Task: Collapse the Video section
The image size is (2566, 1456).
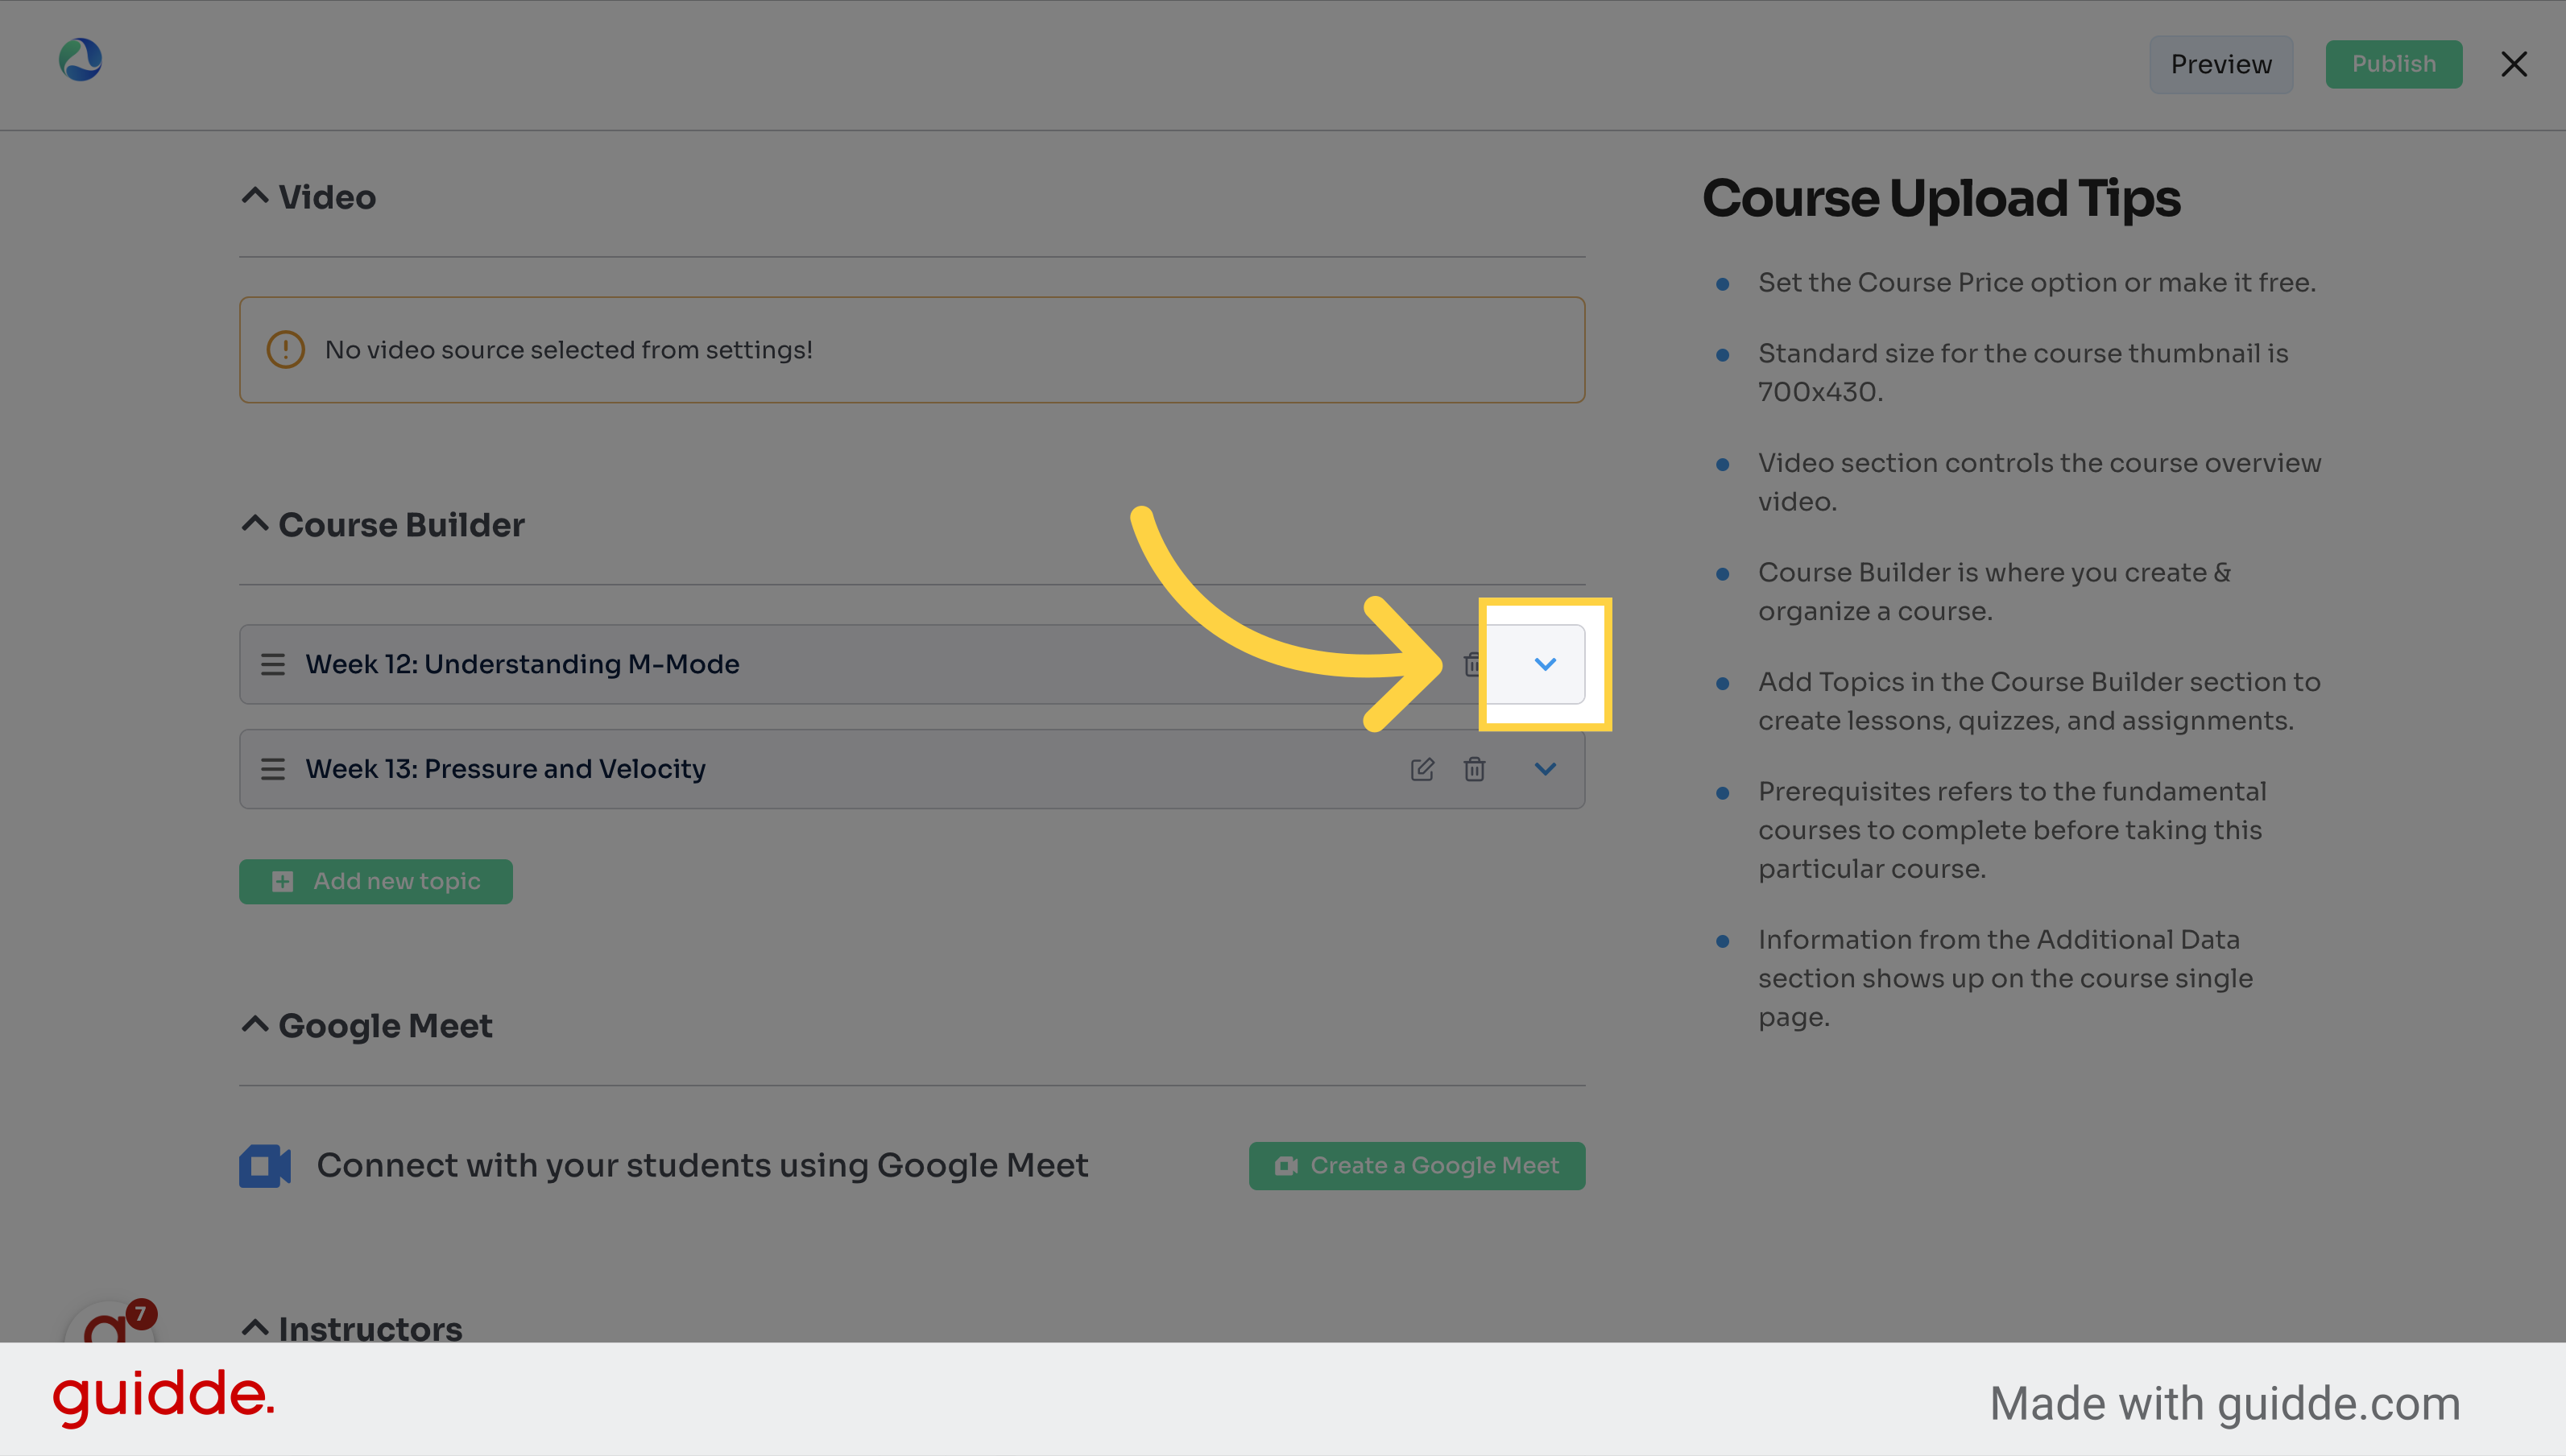Action: click(252, 196)
